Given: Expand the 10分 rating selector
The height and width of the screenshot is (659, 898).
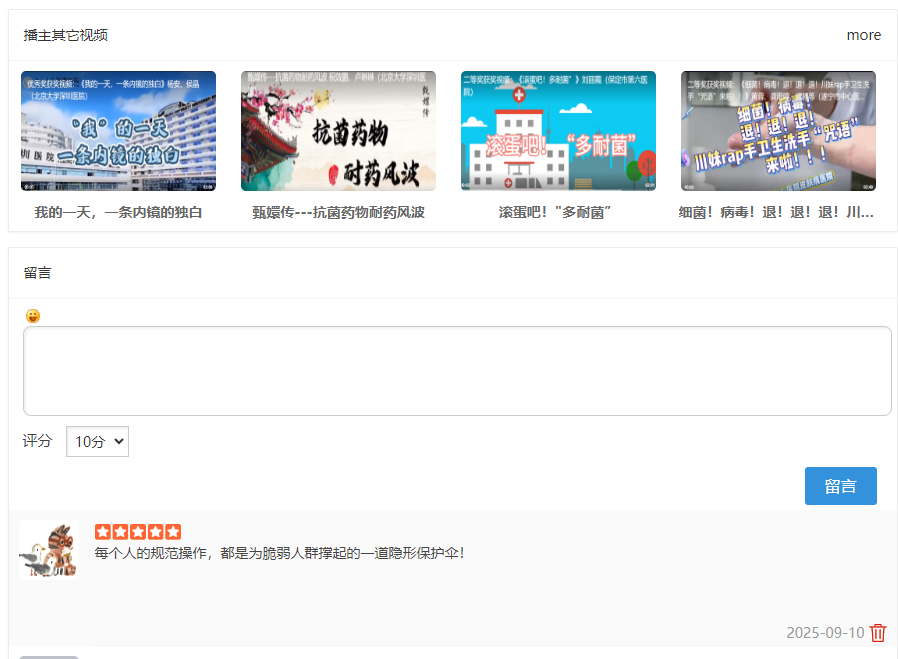Looking at the screenshot, I should pyautogui.click(x=97, y=441).
